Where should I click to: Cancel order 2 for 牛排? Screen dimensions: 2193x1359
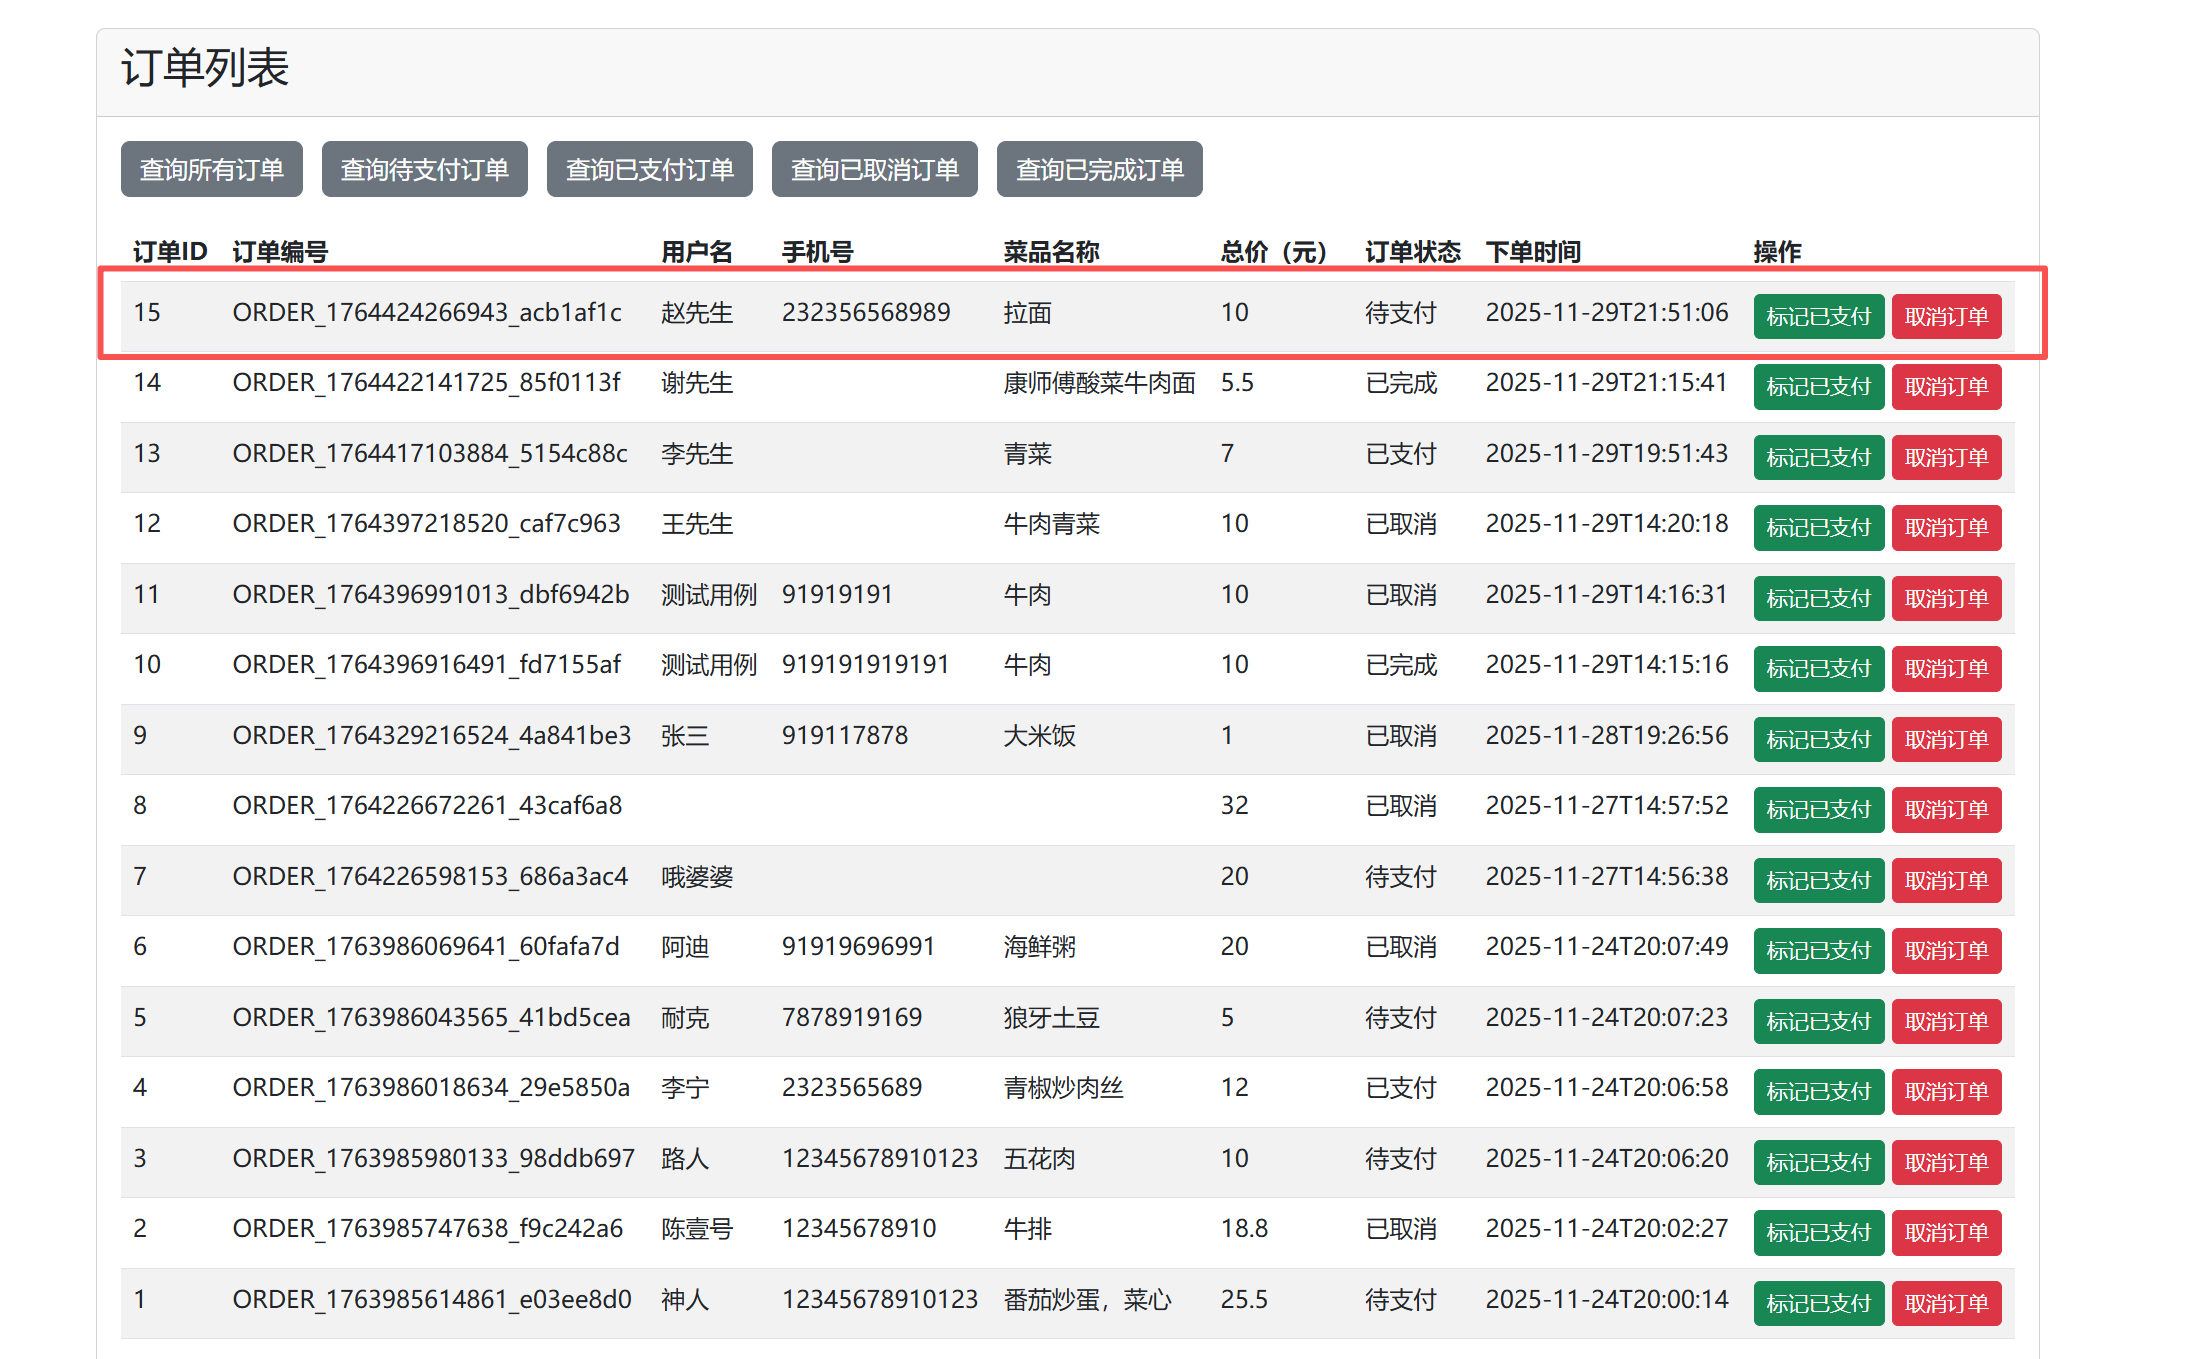[x=1945, y=1233]
